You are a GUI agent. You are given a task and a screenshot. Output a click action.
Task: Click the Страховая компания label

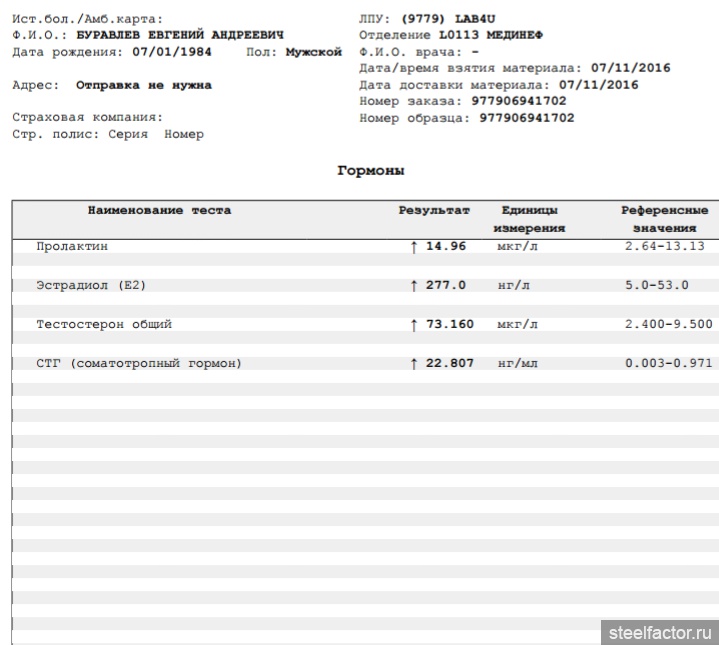coord(88,117)
